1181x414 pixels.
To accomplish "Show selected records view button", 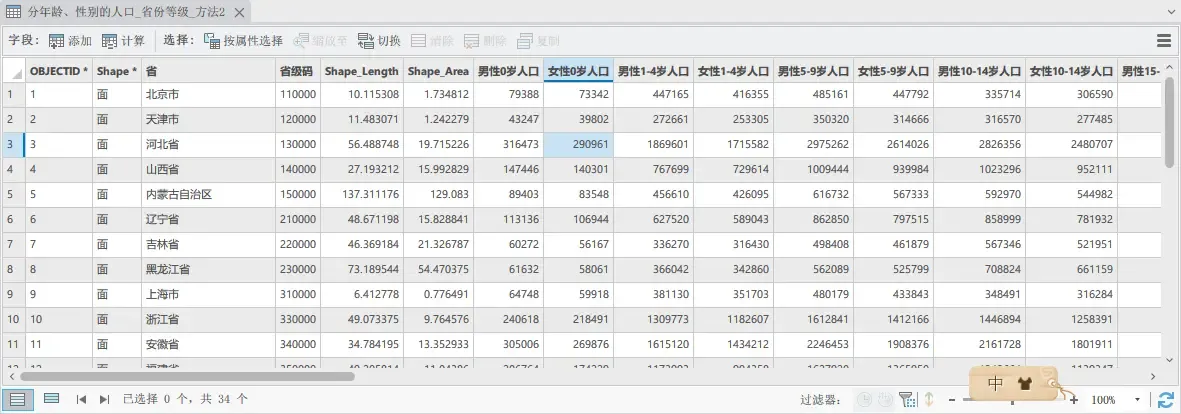I will [x=51, y=399].
